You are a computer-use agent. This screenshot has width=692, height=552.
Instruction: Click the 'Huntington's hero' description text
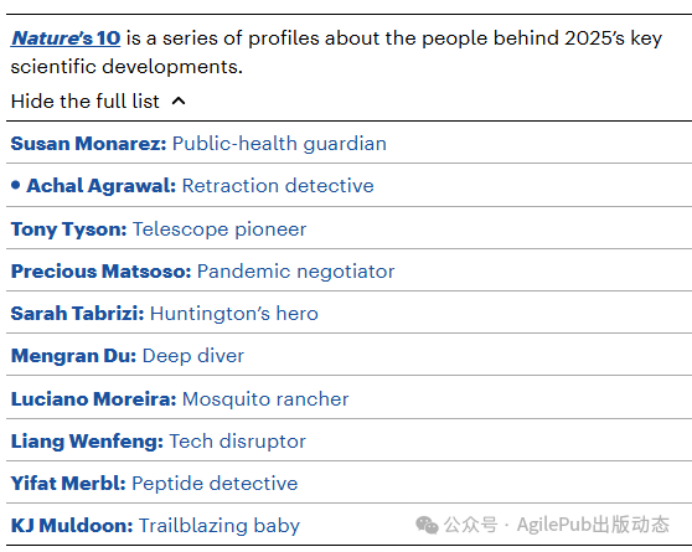pyautogui.click(x=234, y=314)
